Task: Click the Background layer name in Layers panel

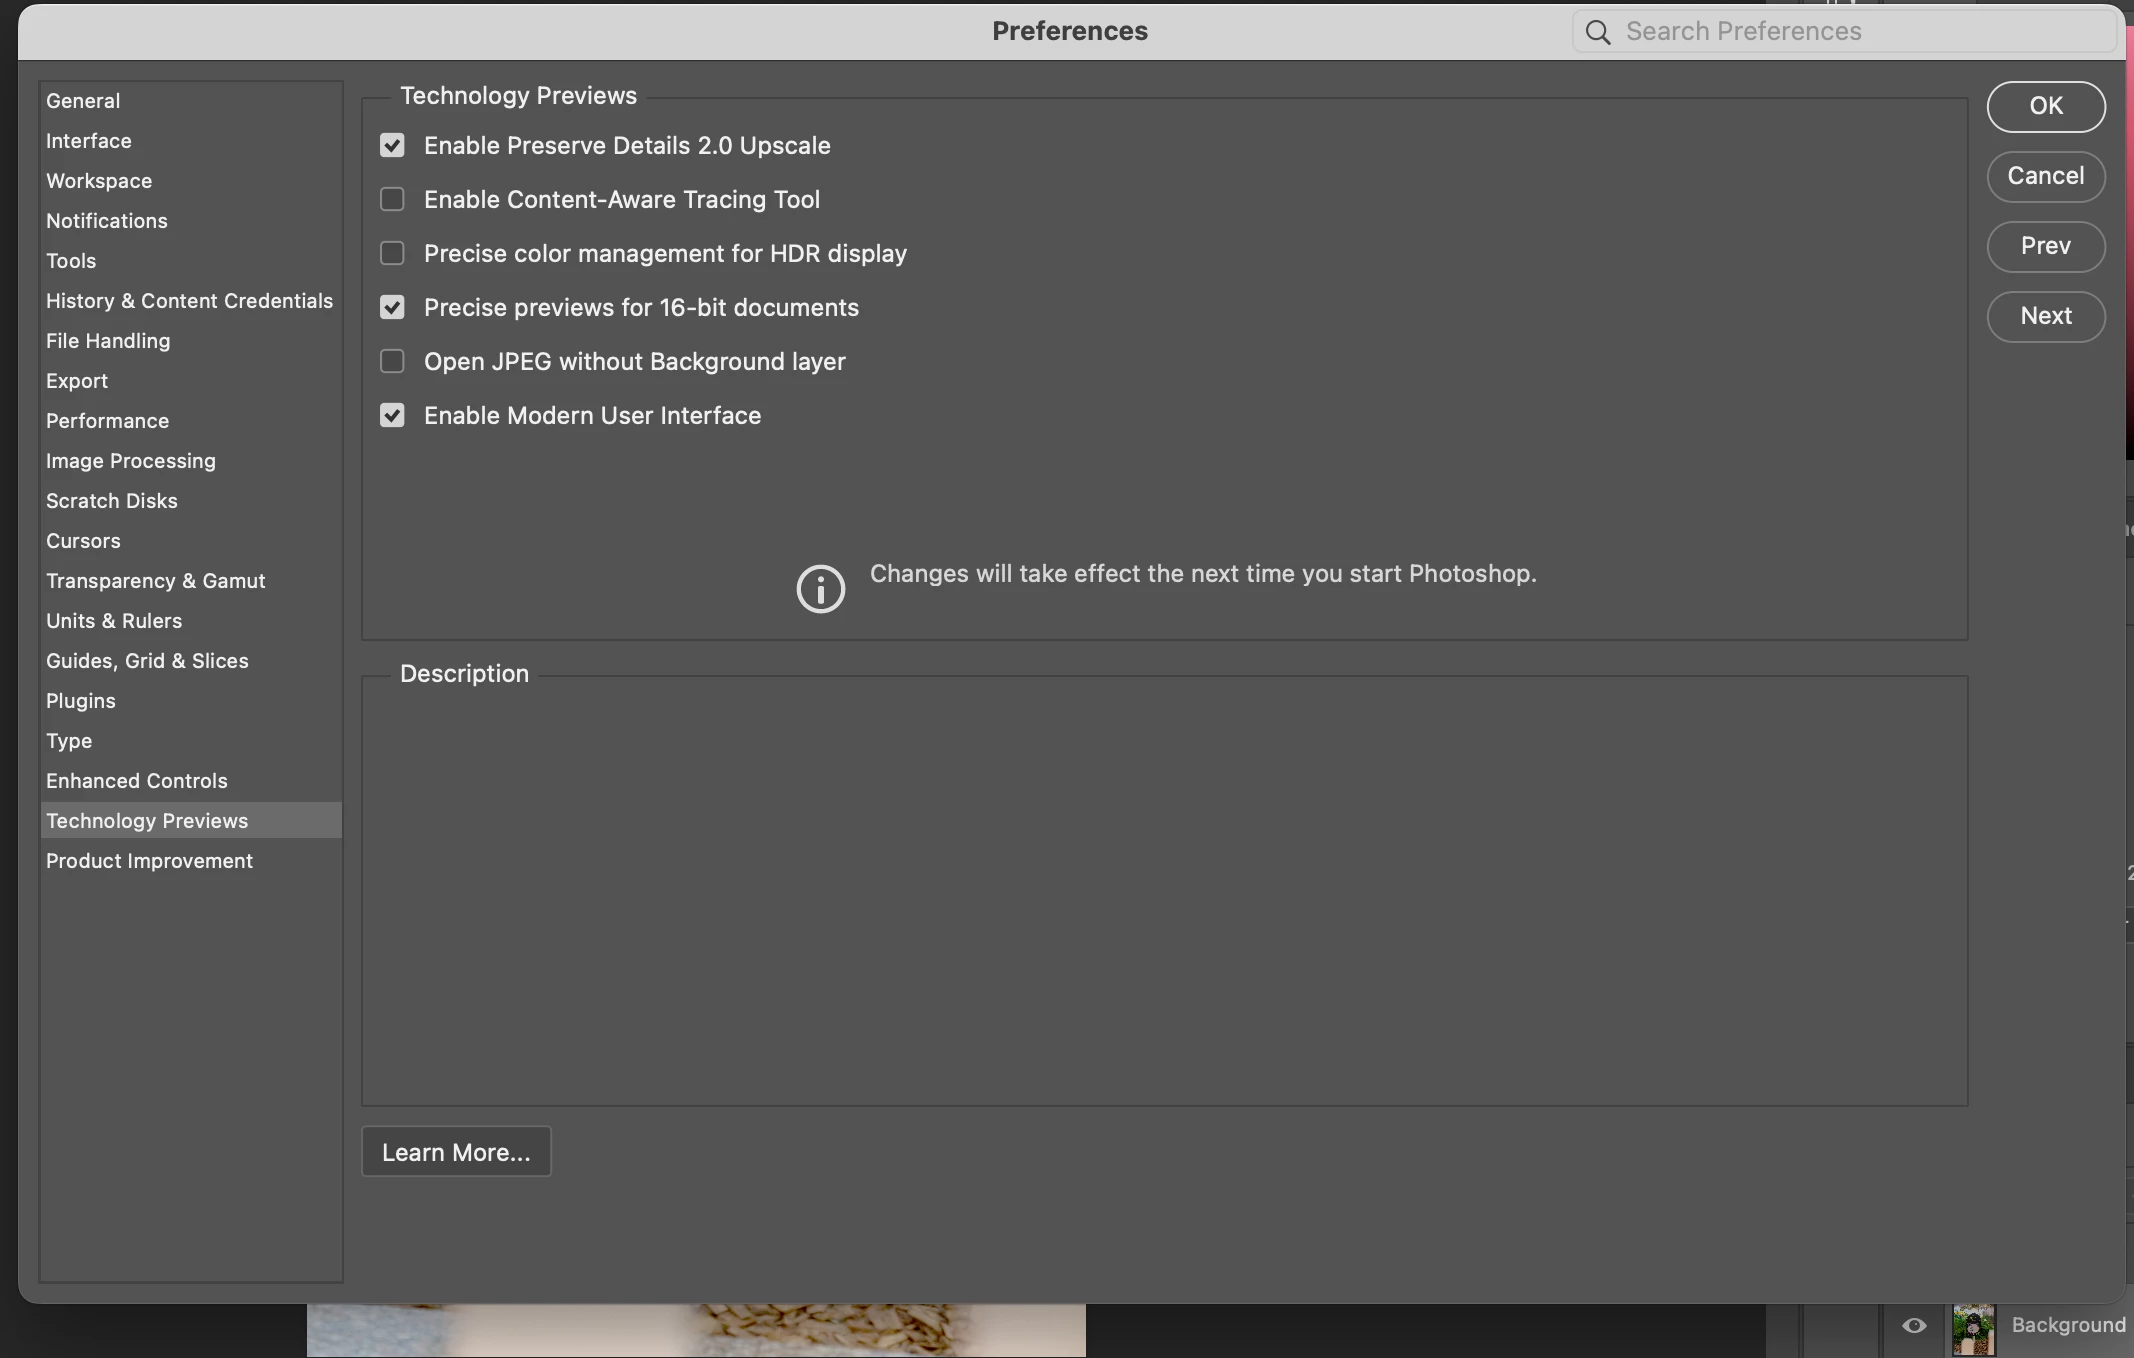Action: pos(2068,1325)
